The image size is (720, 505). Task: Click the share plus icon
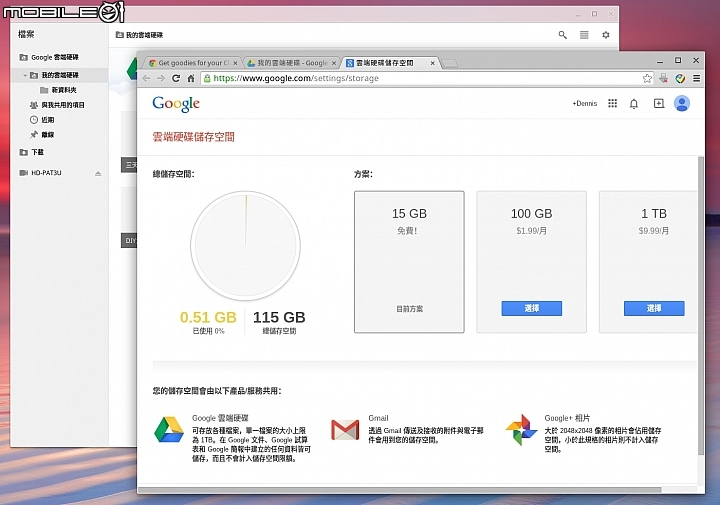pos(659,104)
